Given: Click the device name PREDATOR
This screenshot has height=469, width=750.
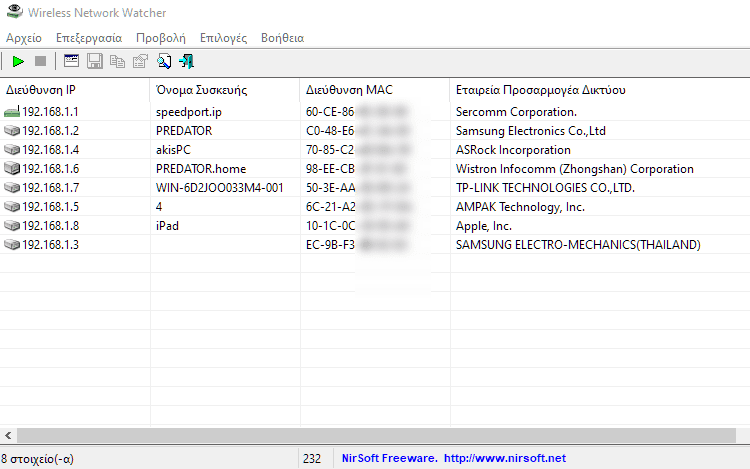Looking at the screenshot, I should tap(184, 131).
